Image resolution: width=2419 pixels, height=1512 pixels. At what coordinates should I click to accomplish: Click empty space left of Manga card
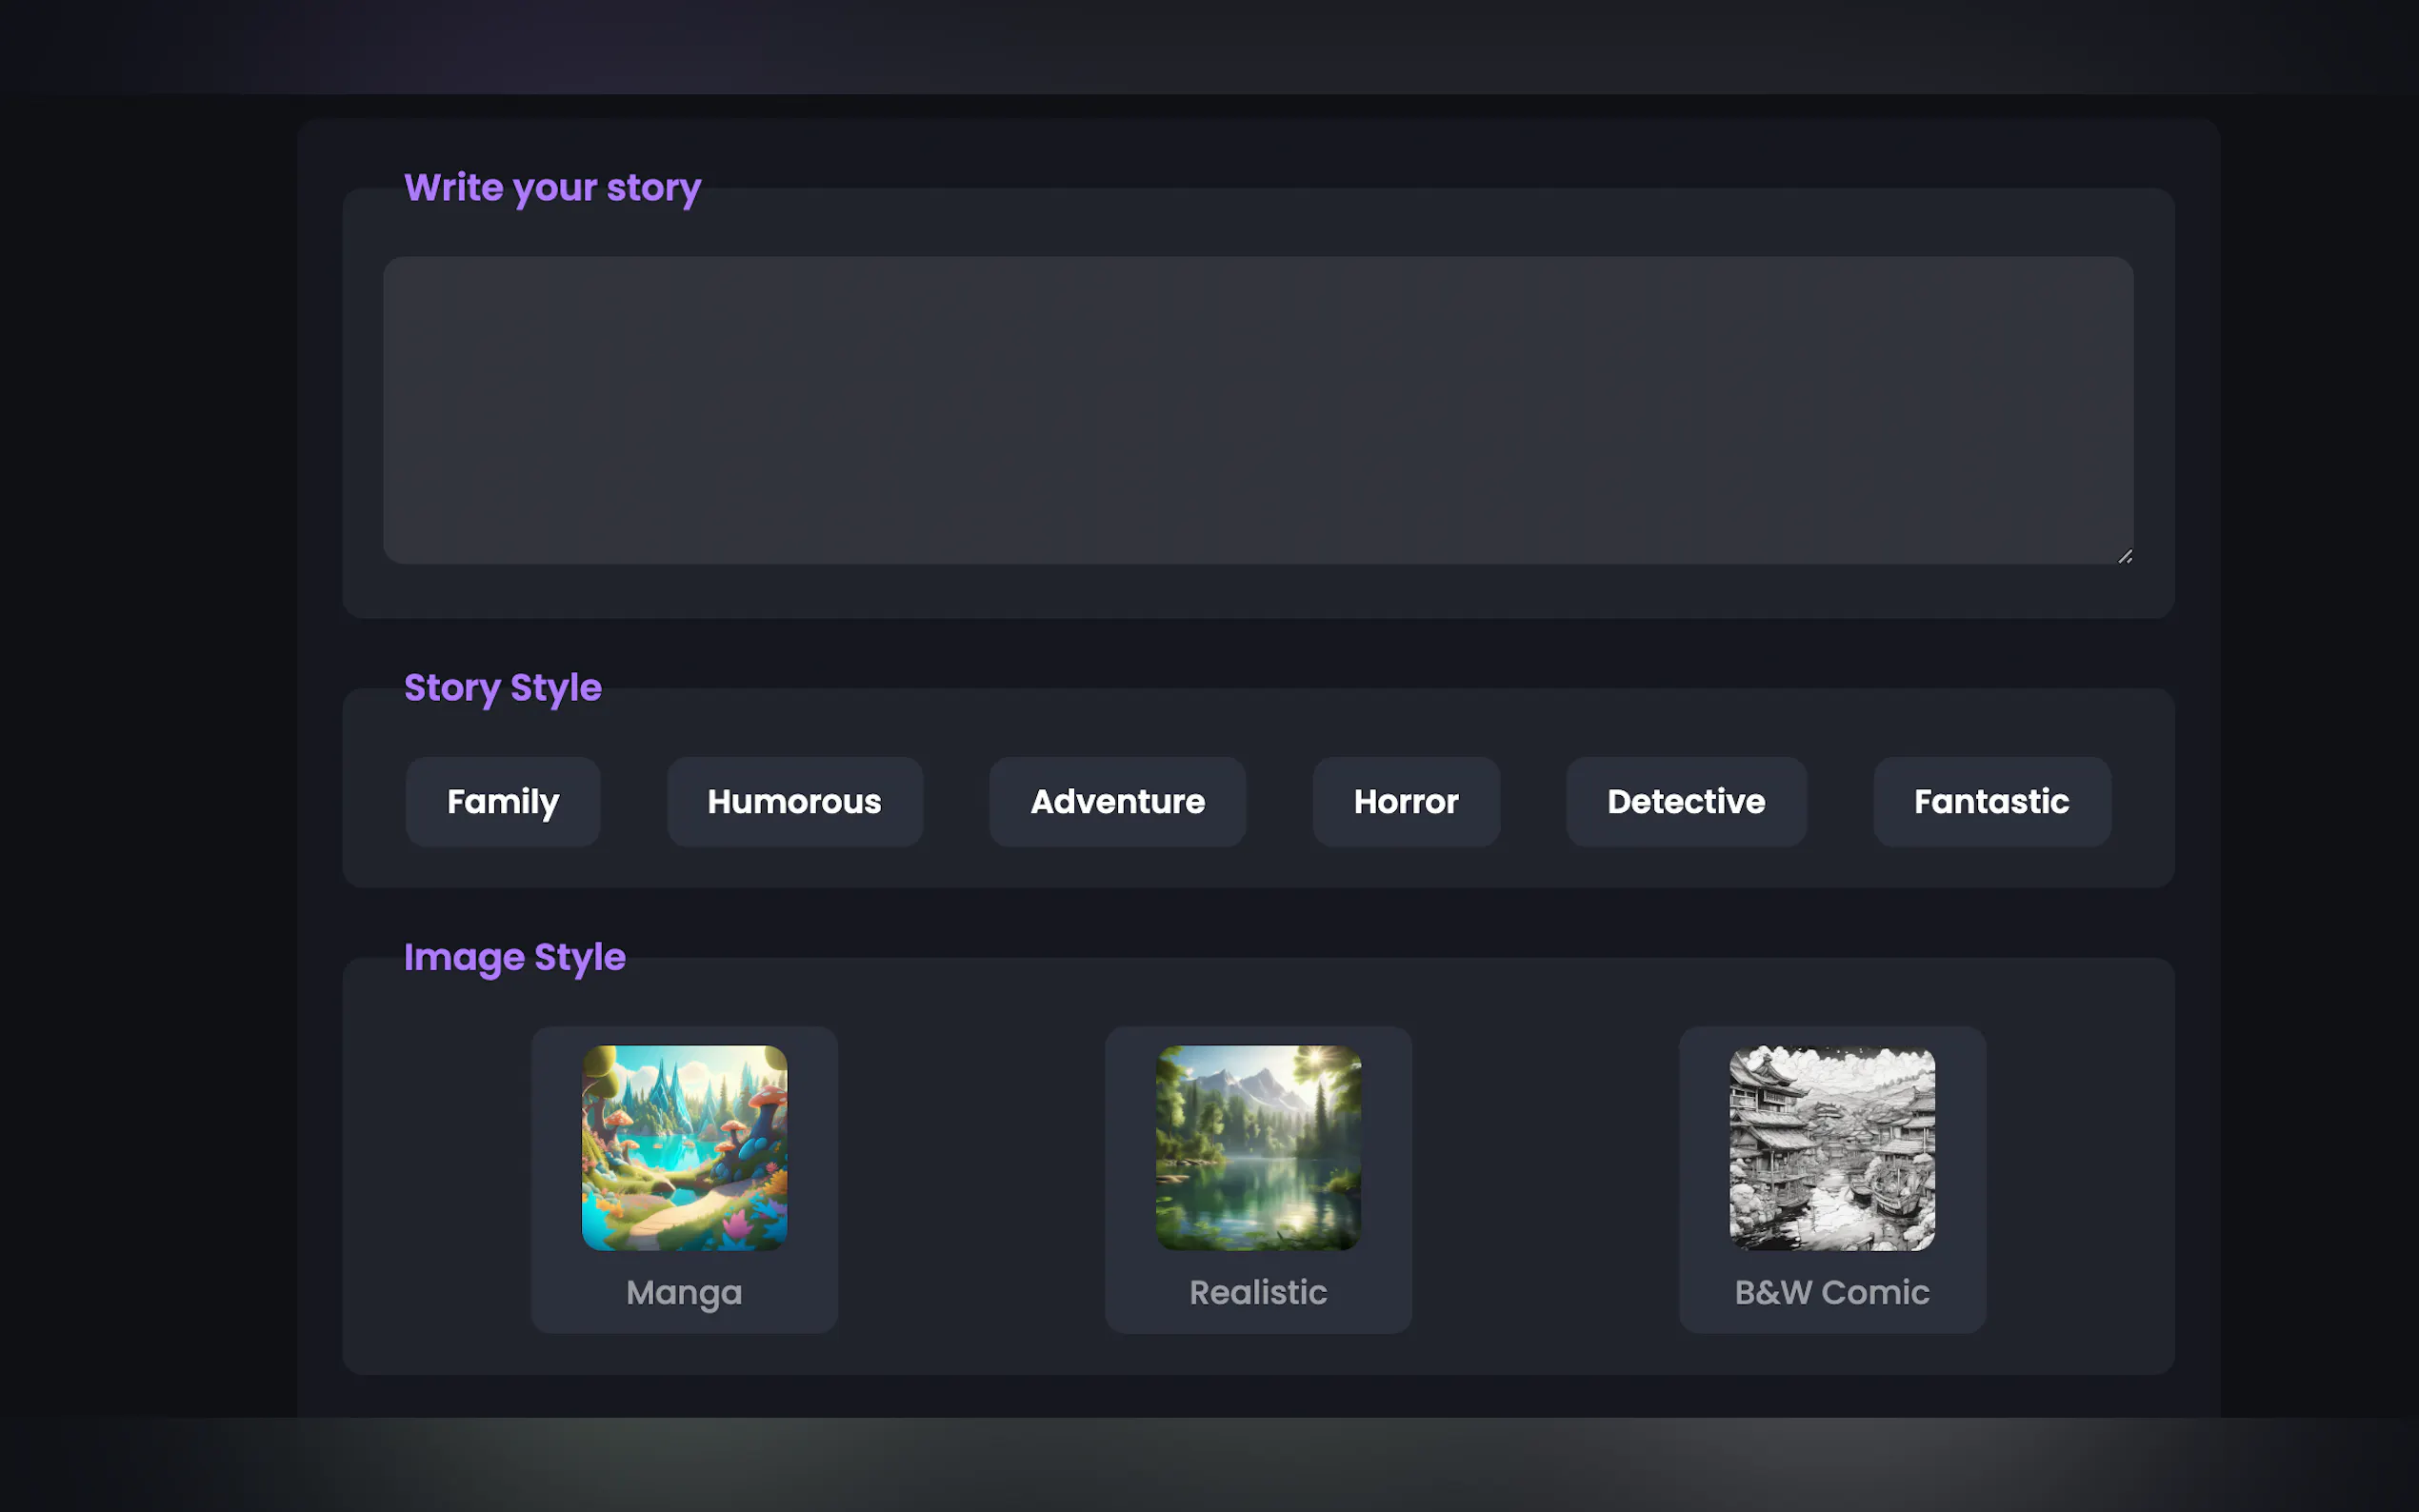tap(435, 1180)
